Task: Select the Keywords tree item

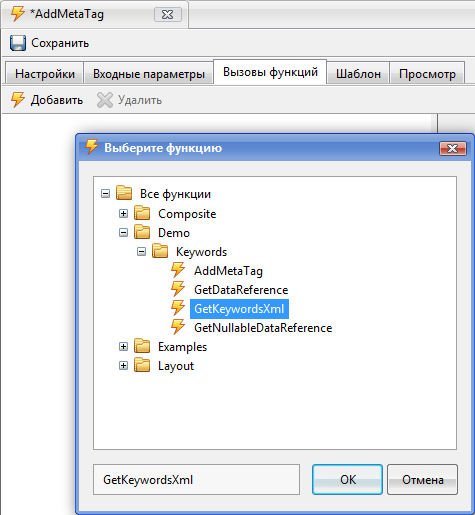Action: click(x=201, y=252)
